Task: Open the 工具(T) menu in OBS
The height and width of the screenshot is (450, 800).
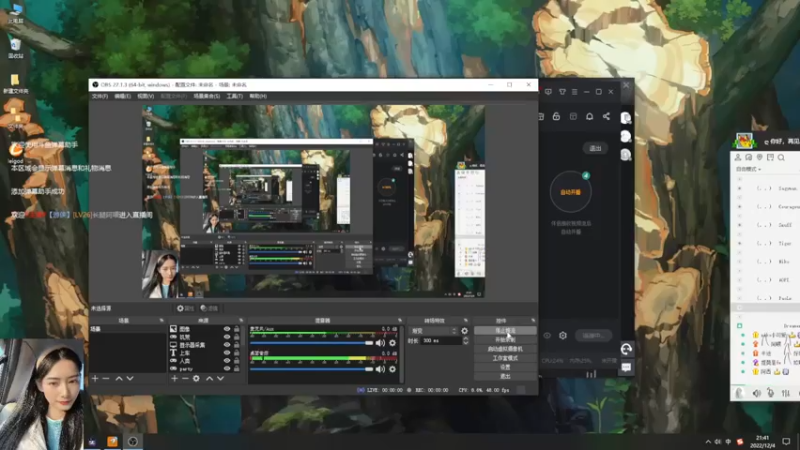Action: pyautogui.click(x=235, y=96)
